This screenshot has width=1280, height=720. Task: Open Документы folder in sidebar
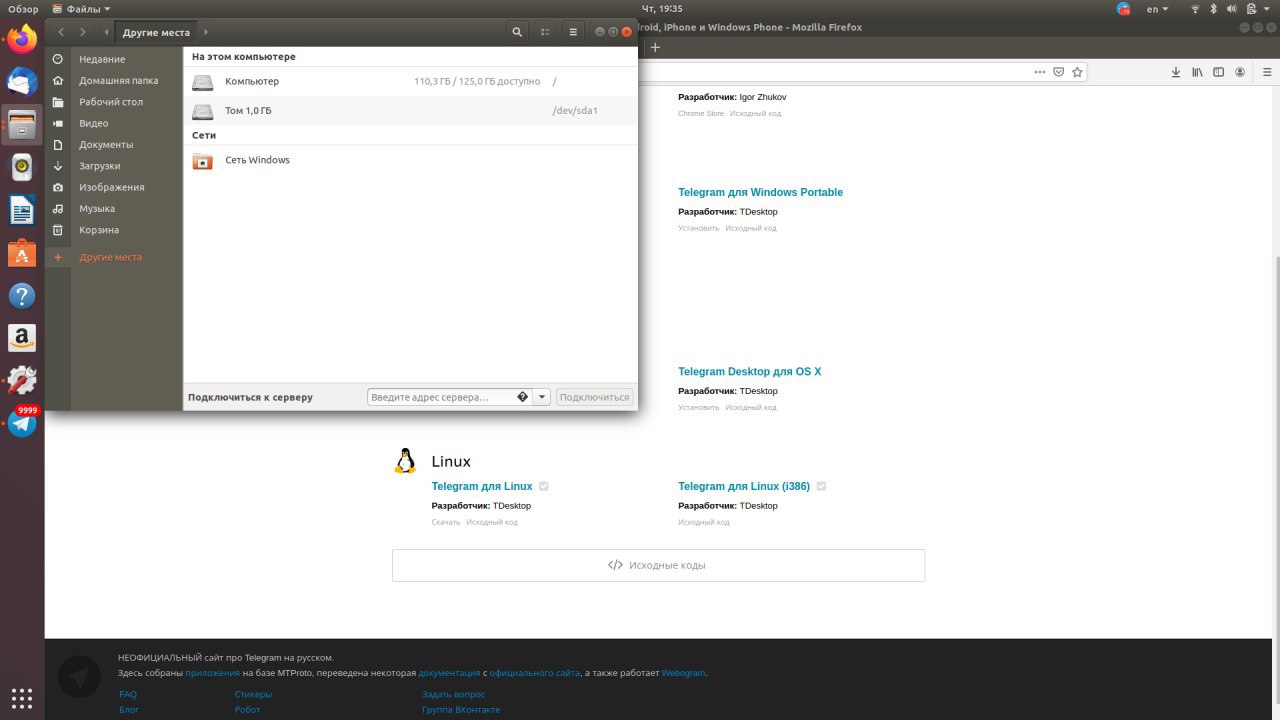[114, 144]
